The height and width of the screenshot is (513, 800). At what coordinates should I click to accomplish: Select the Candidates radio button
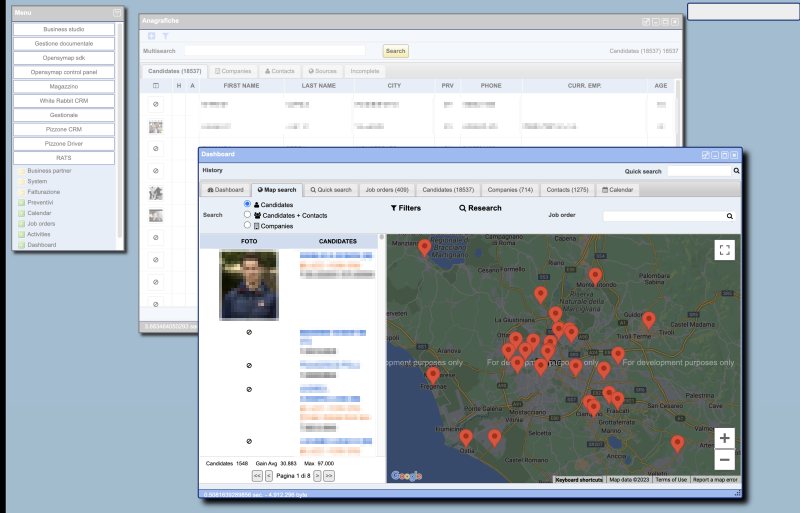[247, 204]
